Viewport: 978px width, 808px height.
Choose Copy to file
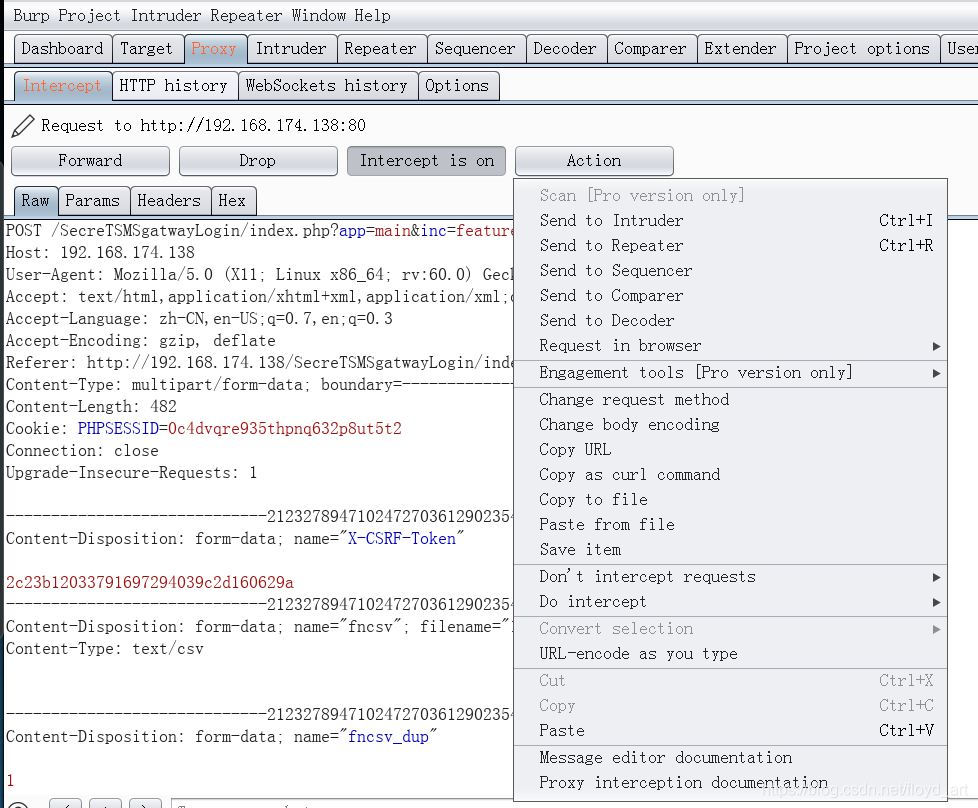[x=730, y=500]
